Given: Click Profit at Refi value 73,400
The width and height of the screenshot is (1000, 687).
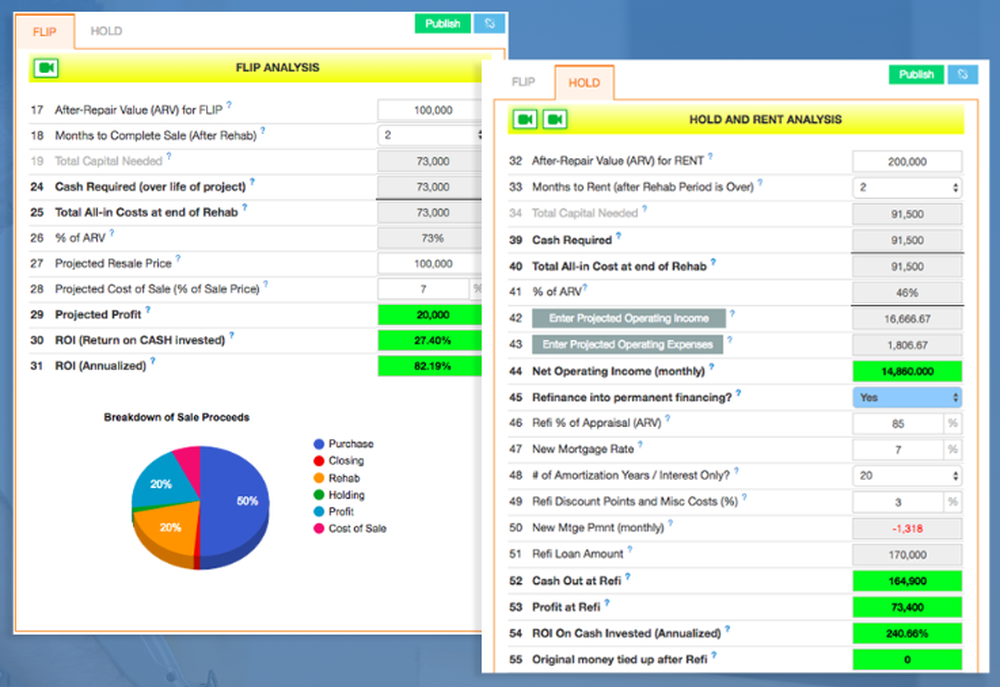Looking at the screenshot, I should pos(907,607).
